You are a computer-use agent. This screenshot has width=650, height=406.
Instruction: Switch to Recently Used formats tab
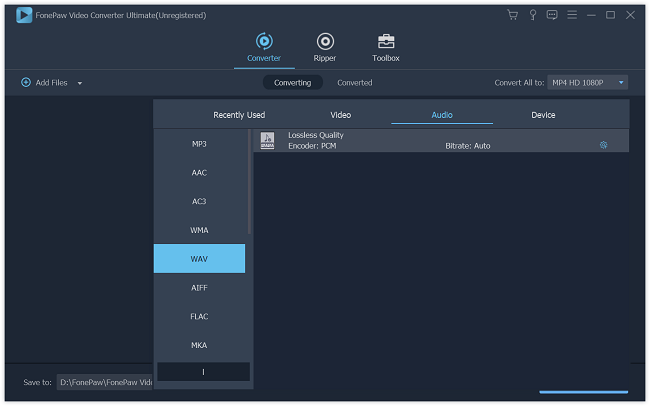(239, 115)
